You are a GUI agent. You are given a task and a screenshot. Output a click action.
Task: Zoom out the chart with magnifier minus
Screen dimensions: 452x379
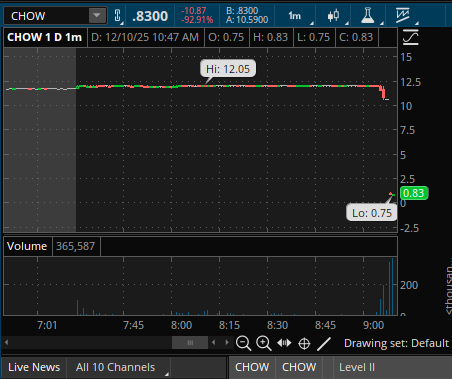coord(243,343)
